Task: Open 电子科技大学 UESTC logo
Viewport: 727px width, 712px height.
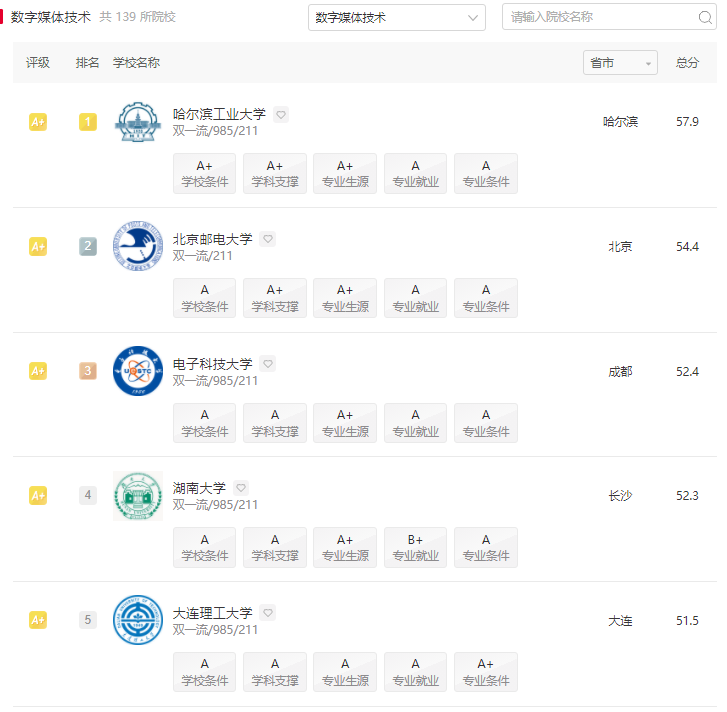Action: (x=138, y=371)
